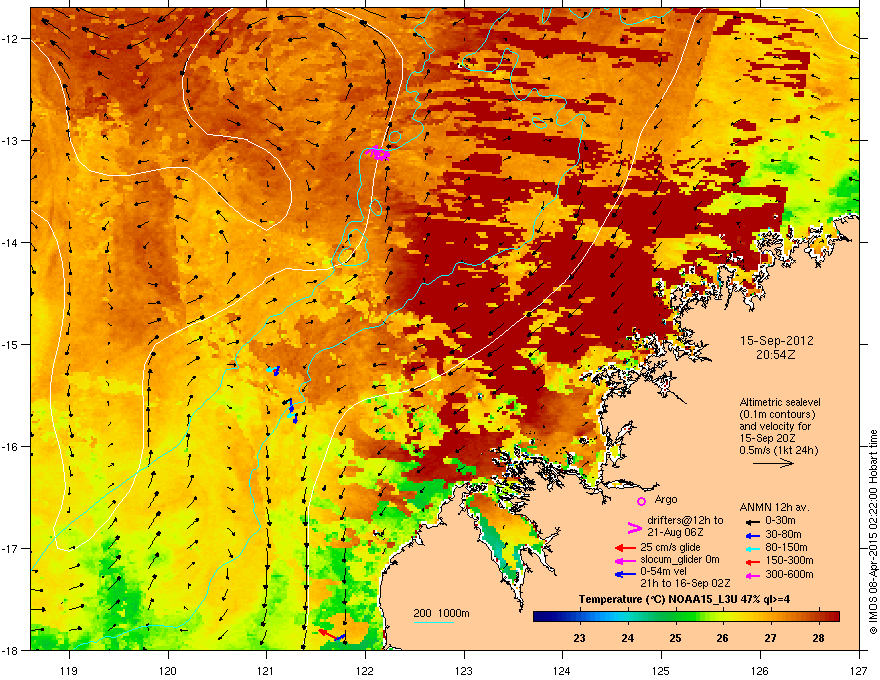Click the temperature color bar near 28°C

click(x=818, y=617)
